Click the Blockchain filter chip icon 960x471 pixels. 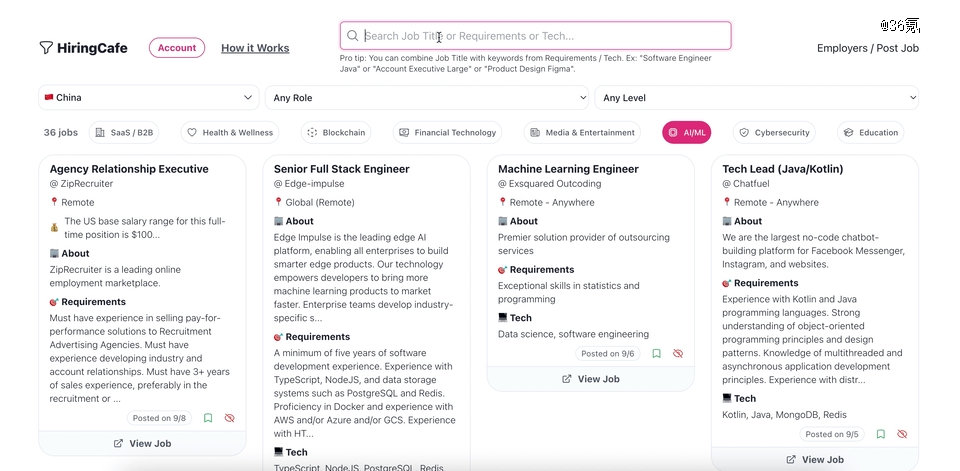coord(312,132)
